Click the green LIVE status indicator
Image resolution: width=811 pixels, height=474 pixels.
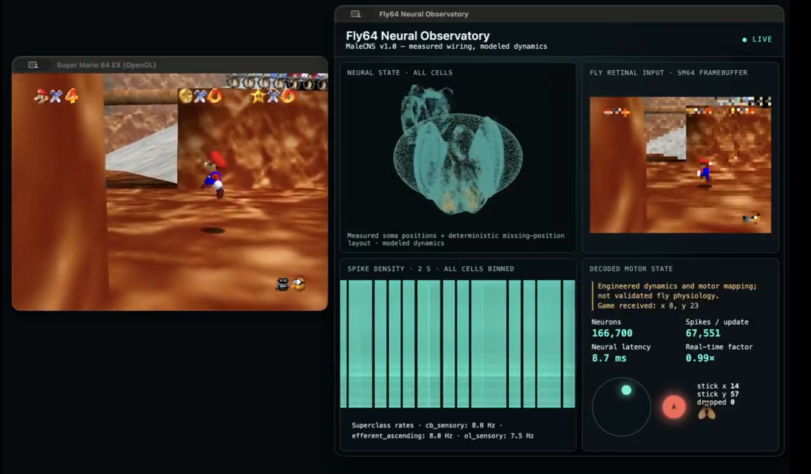757,39
